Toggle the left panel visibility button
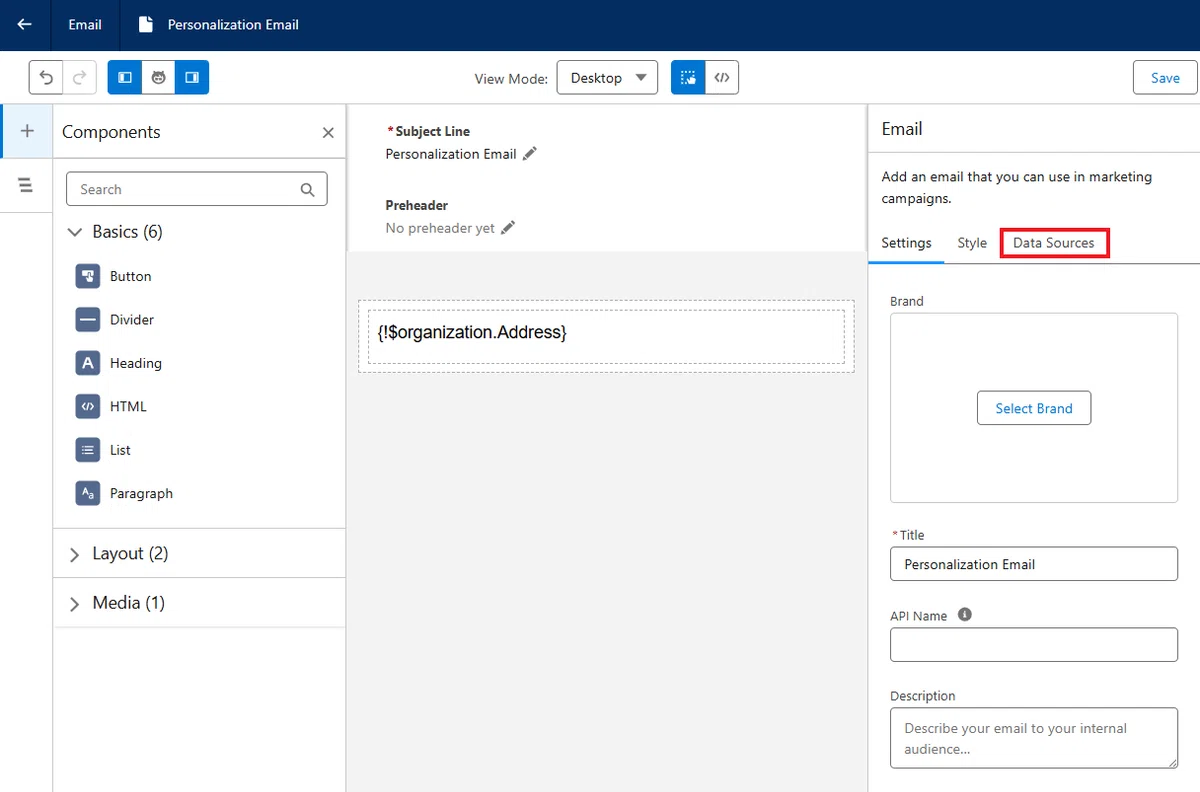1200x792 pixels. pos(125,77)
